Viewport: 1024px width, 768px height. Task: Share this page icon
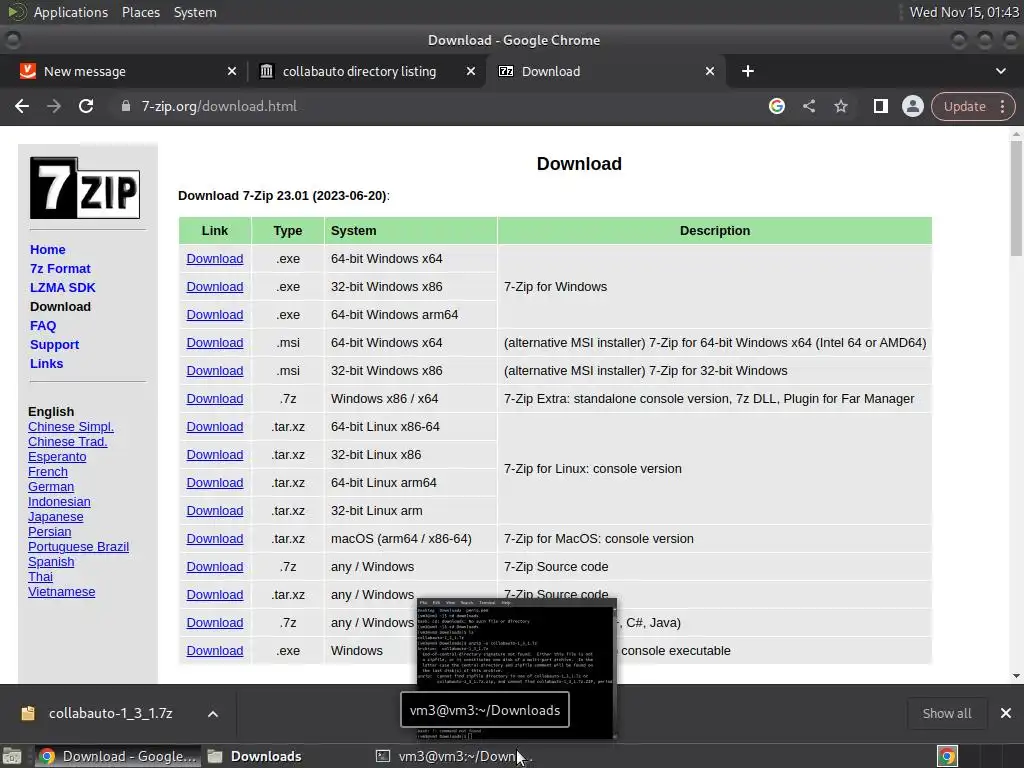809,106
